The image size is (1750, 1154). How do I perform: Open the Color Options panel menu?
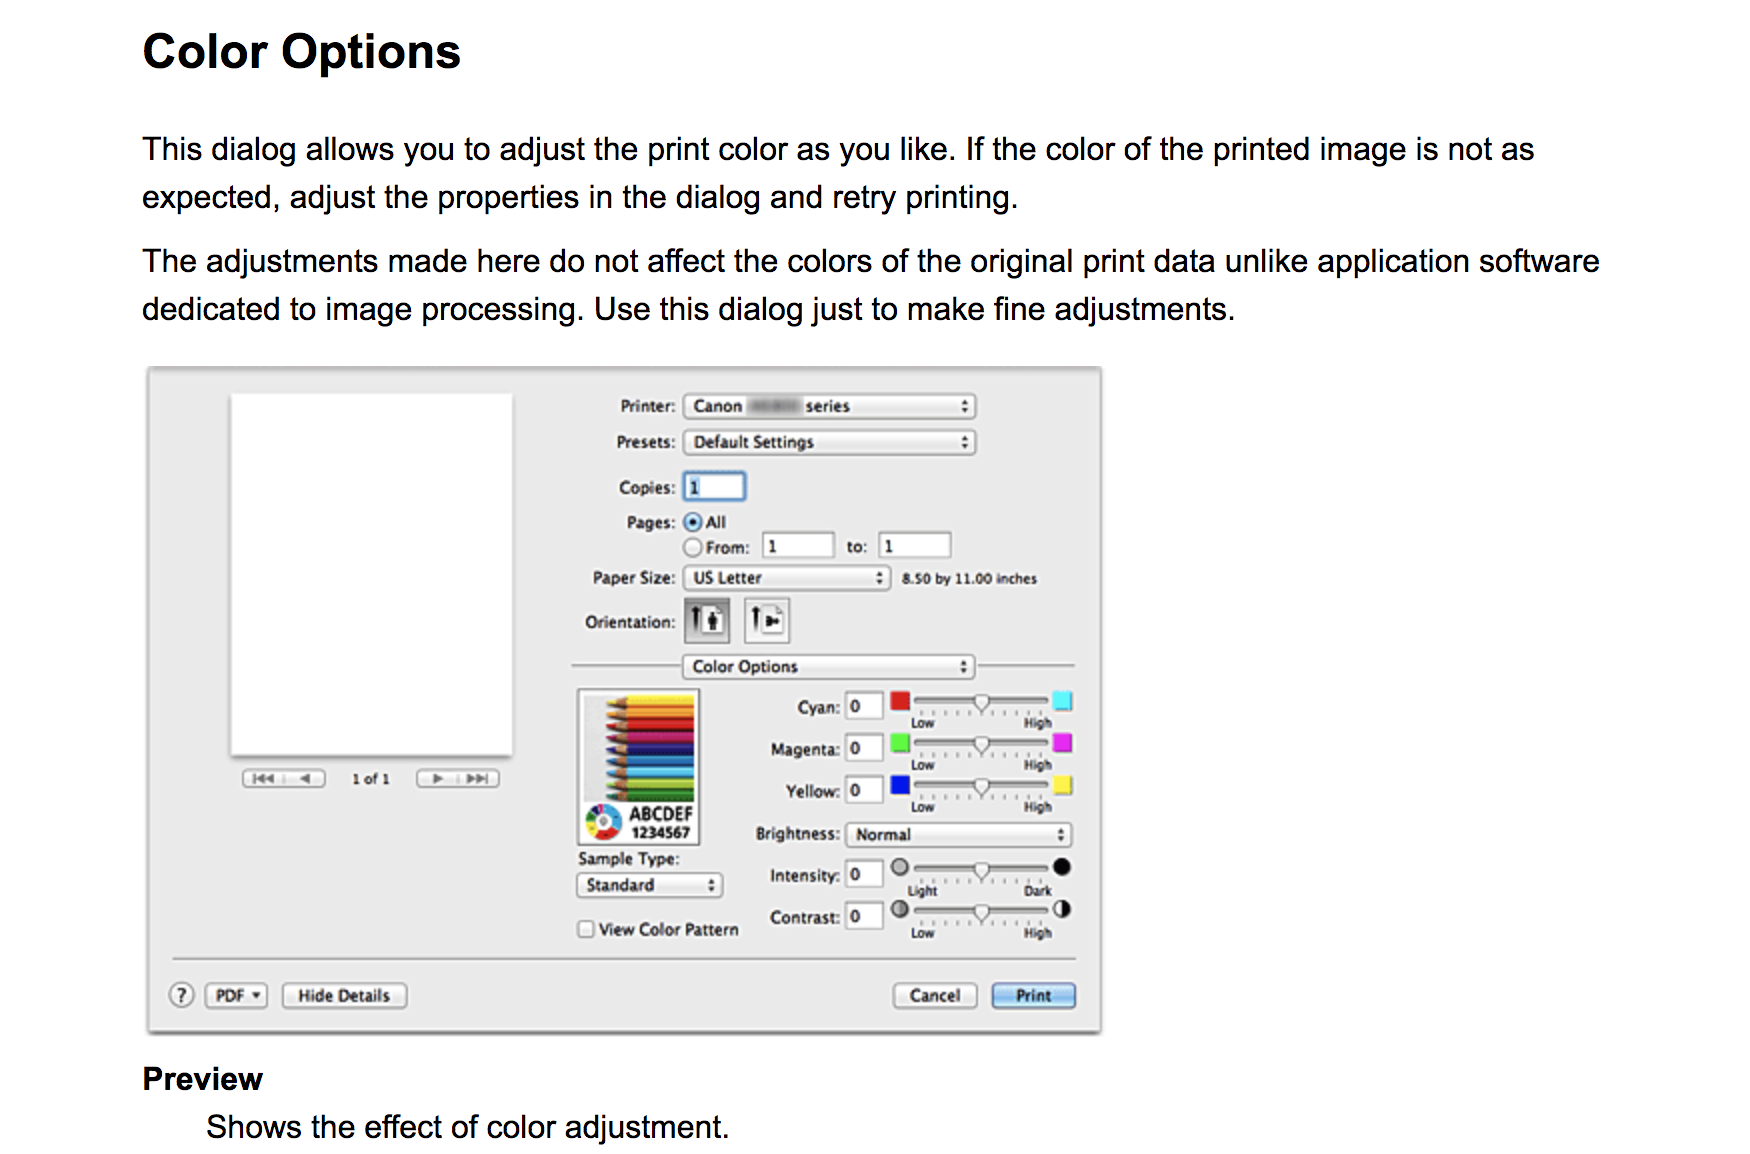pyautogui.click(x=828, y=666)
